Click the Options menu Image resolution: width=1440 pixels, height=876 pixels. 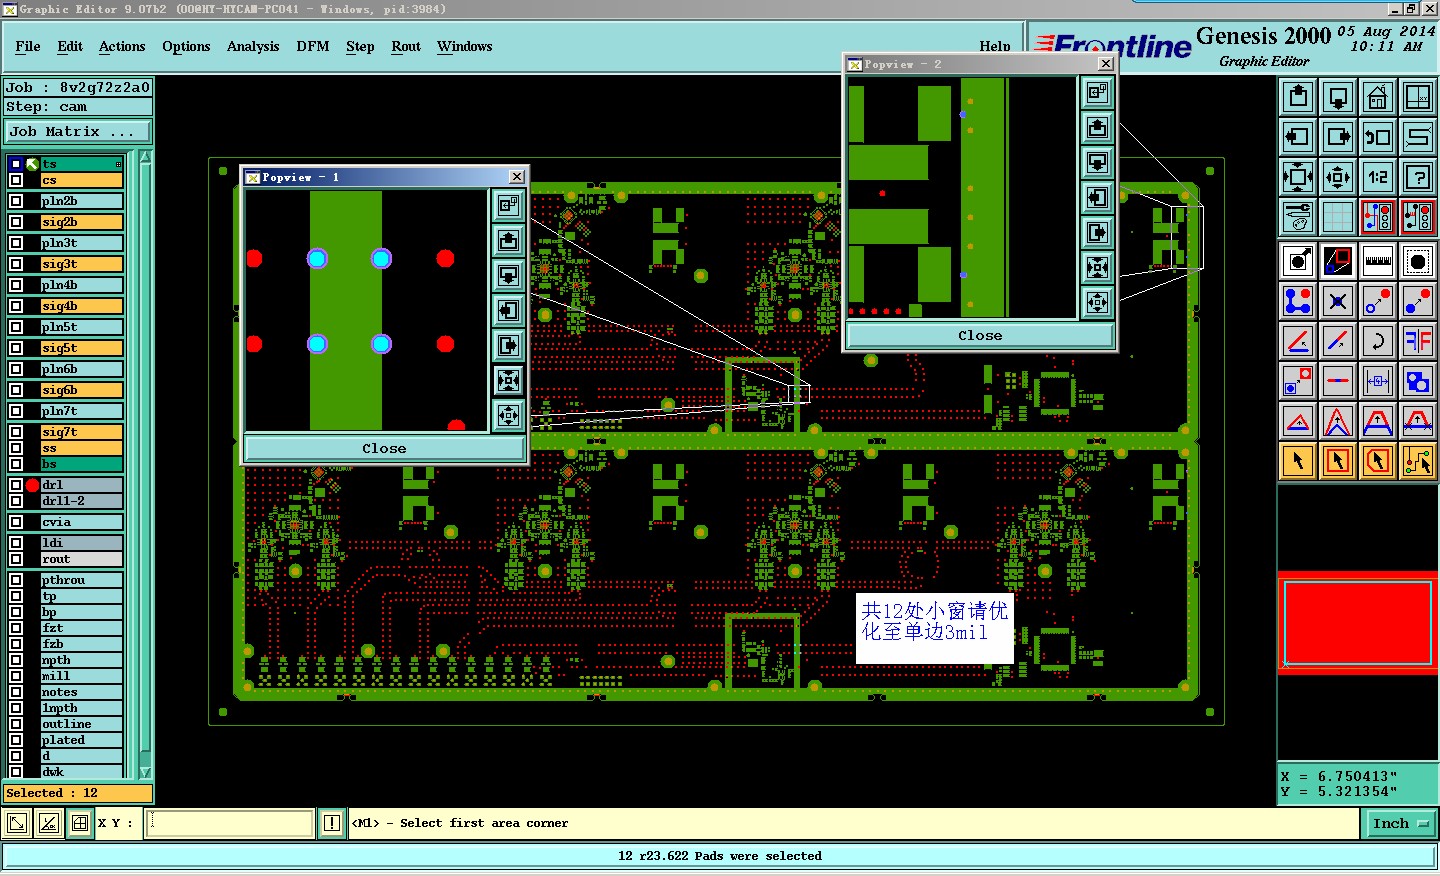coord(186,46)
